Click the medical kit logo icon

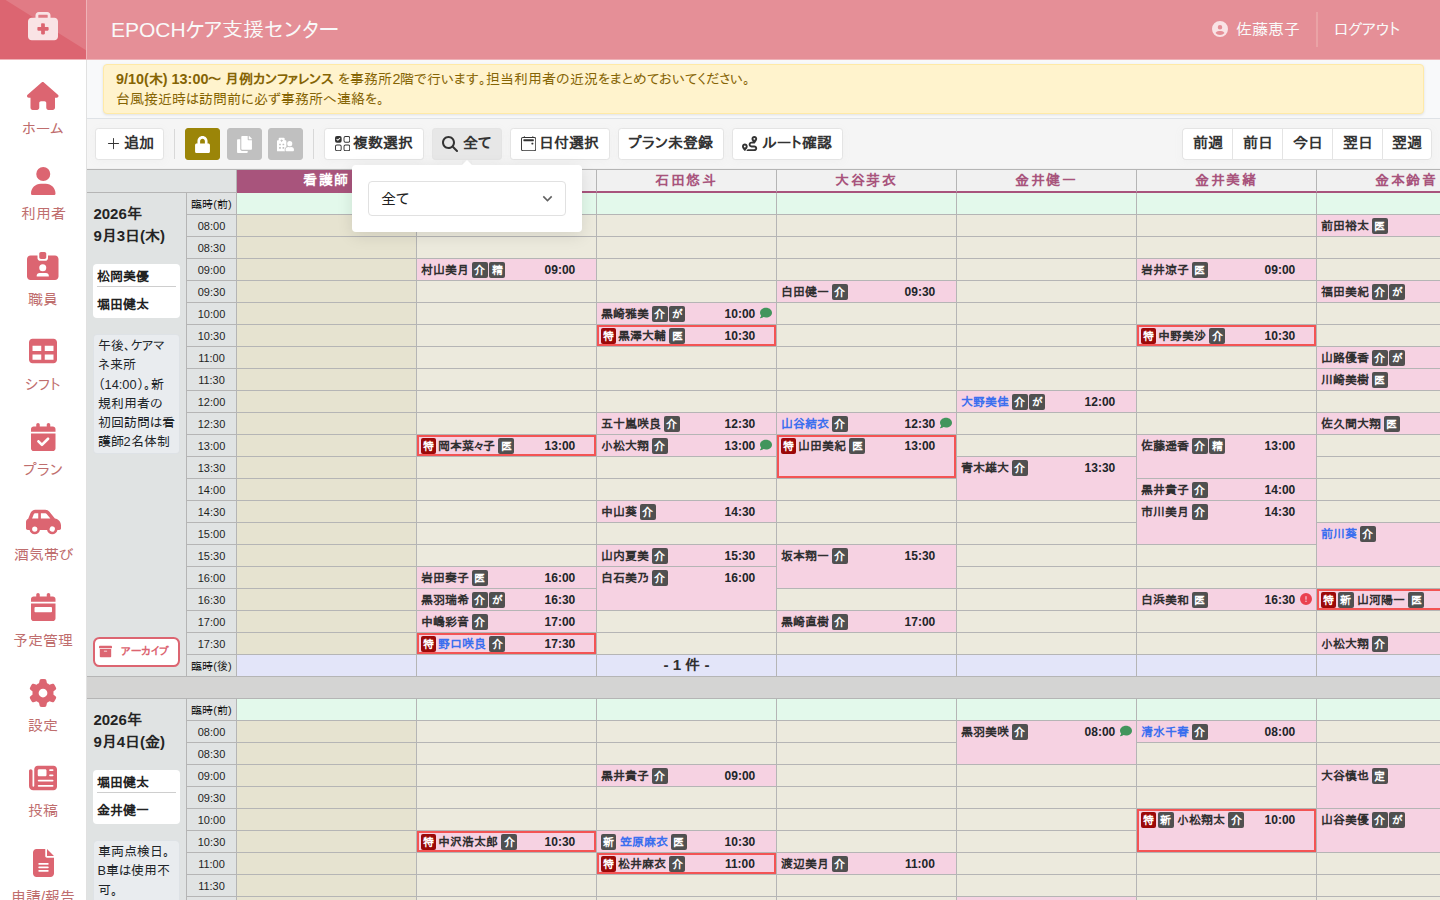[x=43, y=27]
